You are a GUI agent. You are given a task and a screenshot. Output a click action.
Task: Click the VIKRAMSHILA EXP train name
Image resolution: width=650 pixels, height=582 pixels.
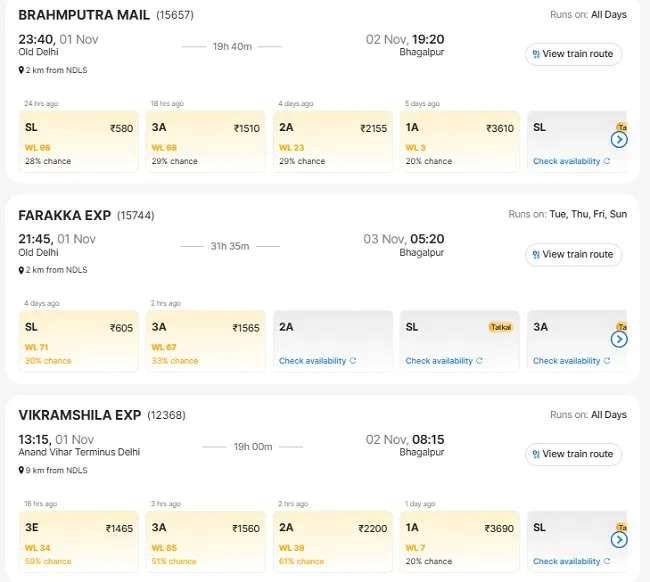pos(80,415)
